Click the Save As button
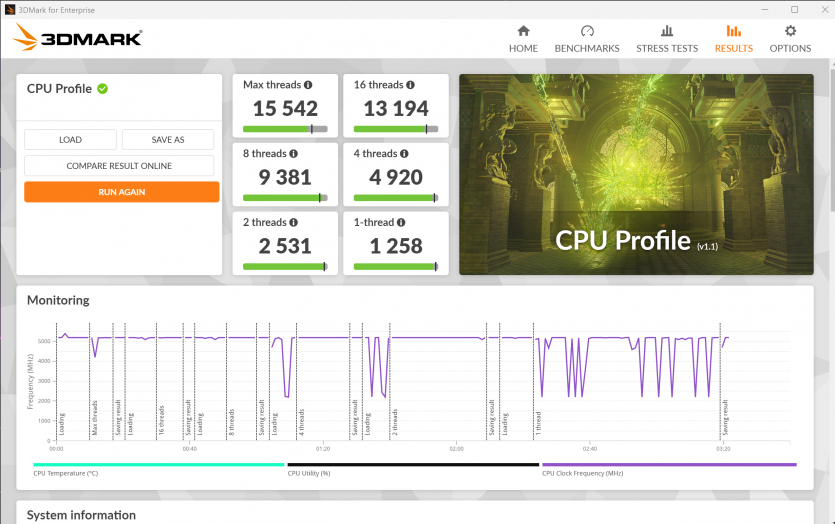The height and width of the screenshot is (524, 835). tap(168, 140)
